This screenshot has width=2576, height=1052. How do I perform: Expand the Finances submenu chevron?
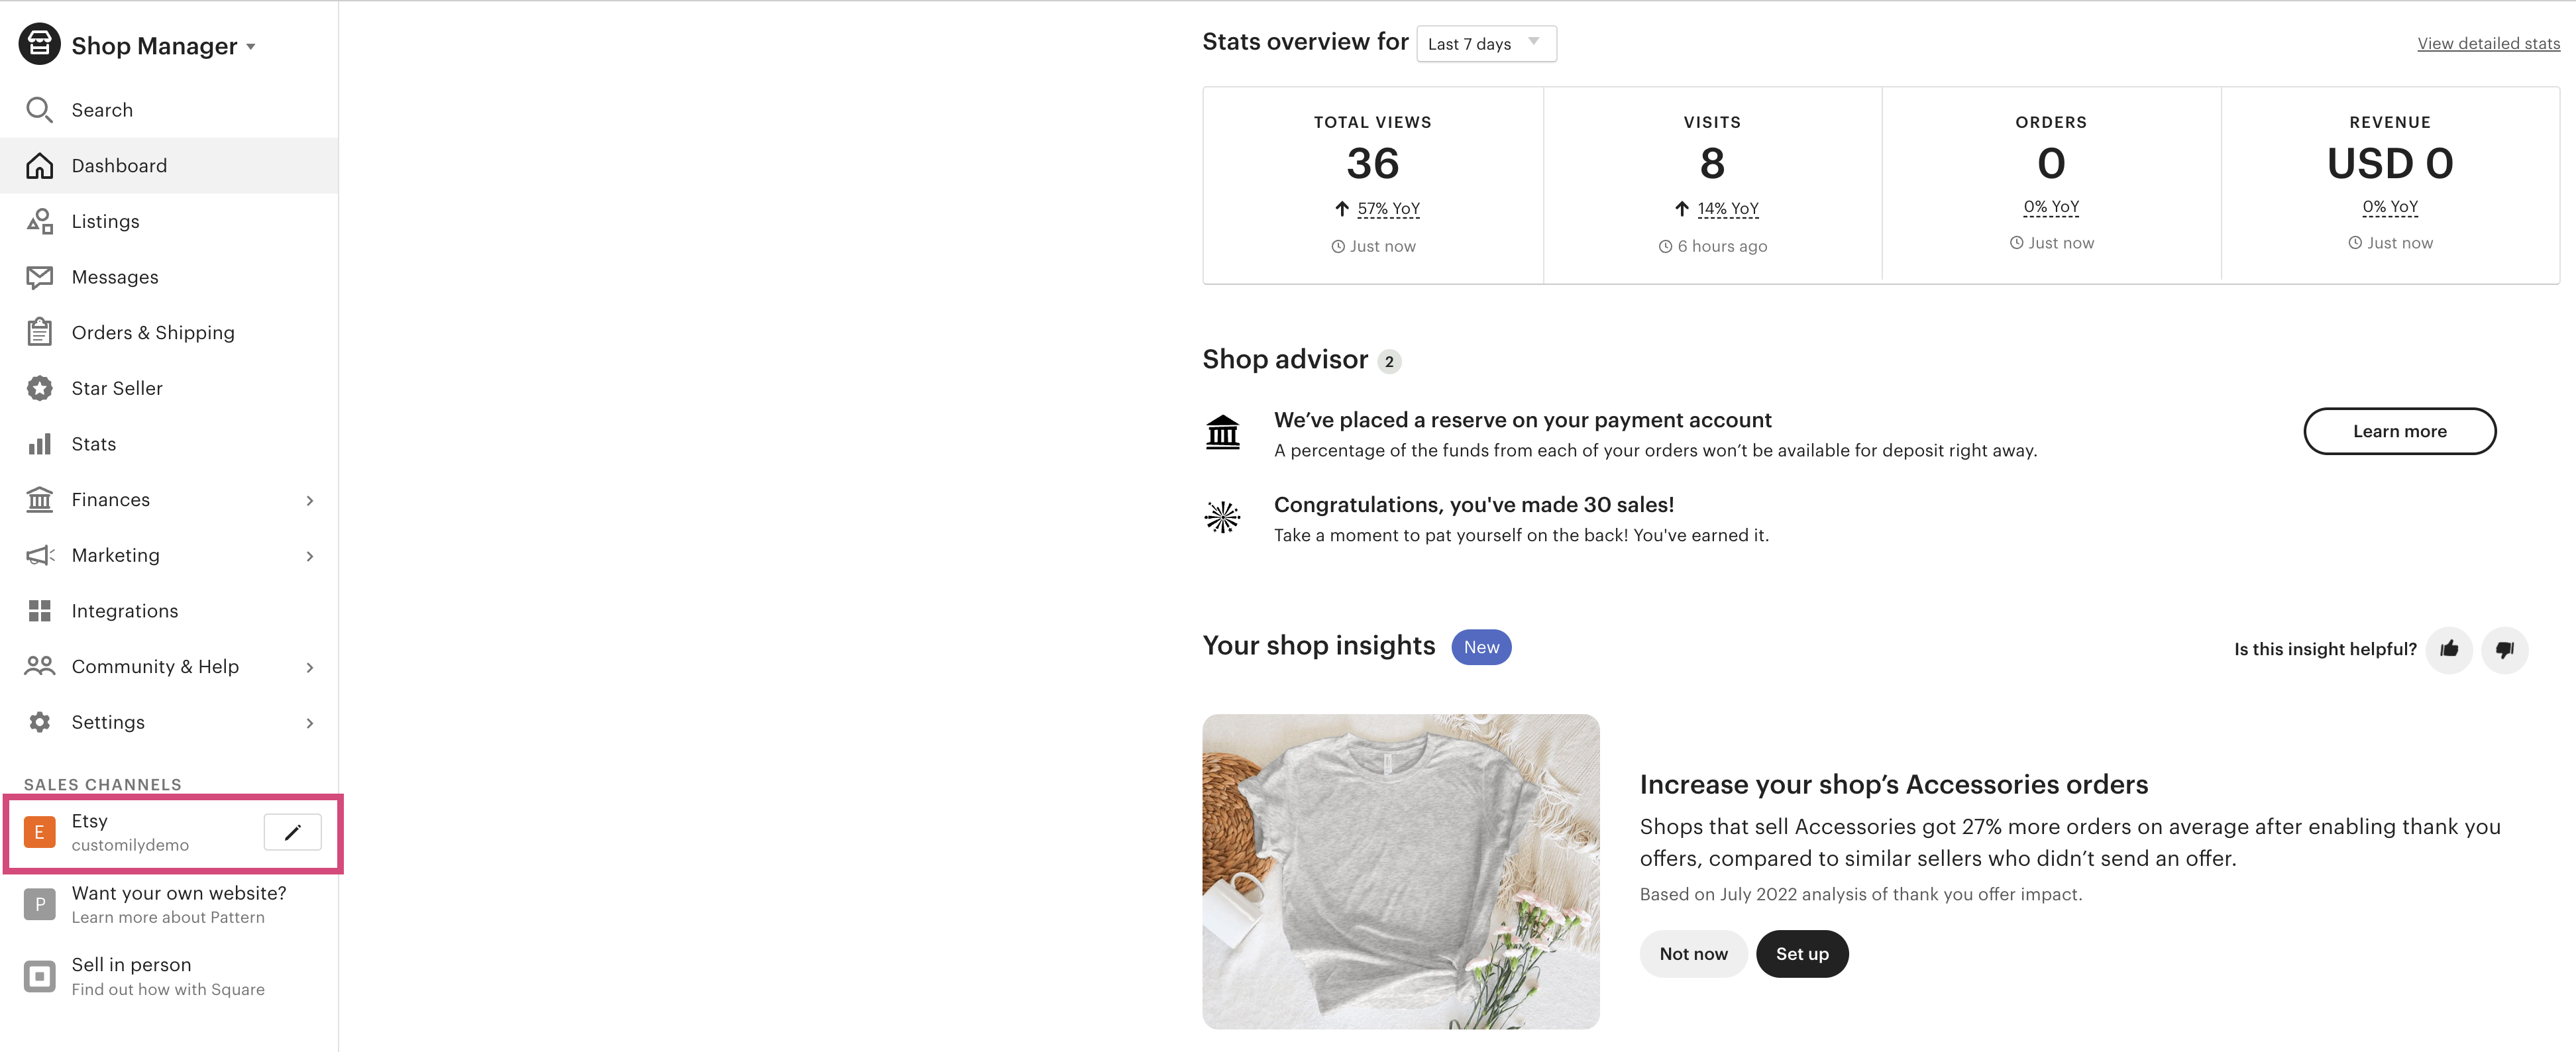[310, 500]
